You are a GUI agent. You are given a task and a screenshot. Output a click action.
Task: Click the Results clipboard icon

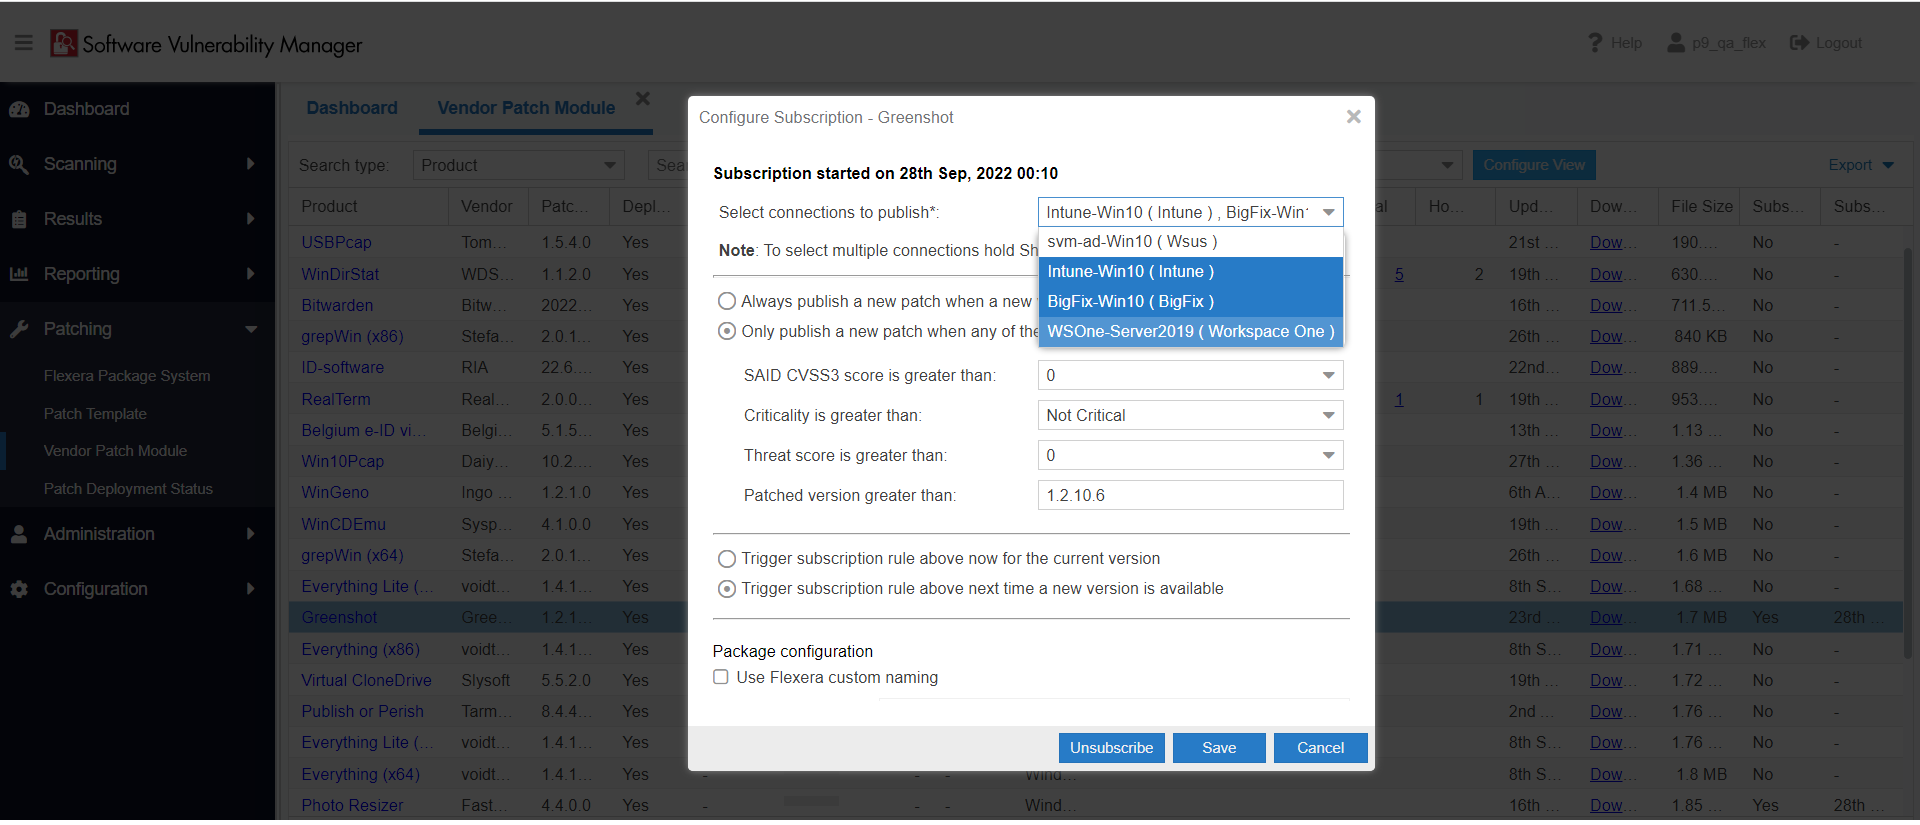tap(19, 219)
